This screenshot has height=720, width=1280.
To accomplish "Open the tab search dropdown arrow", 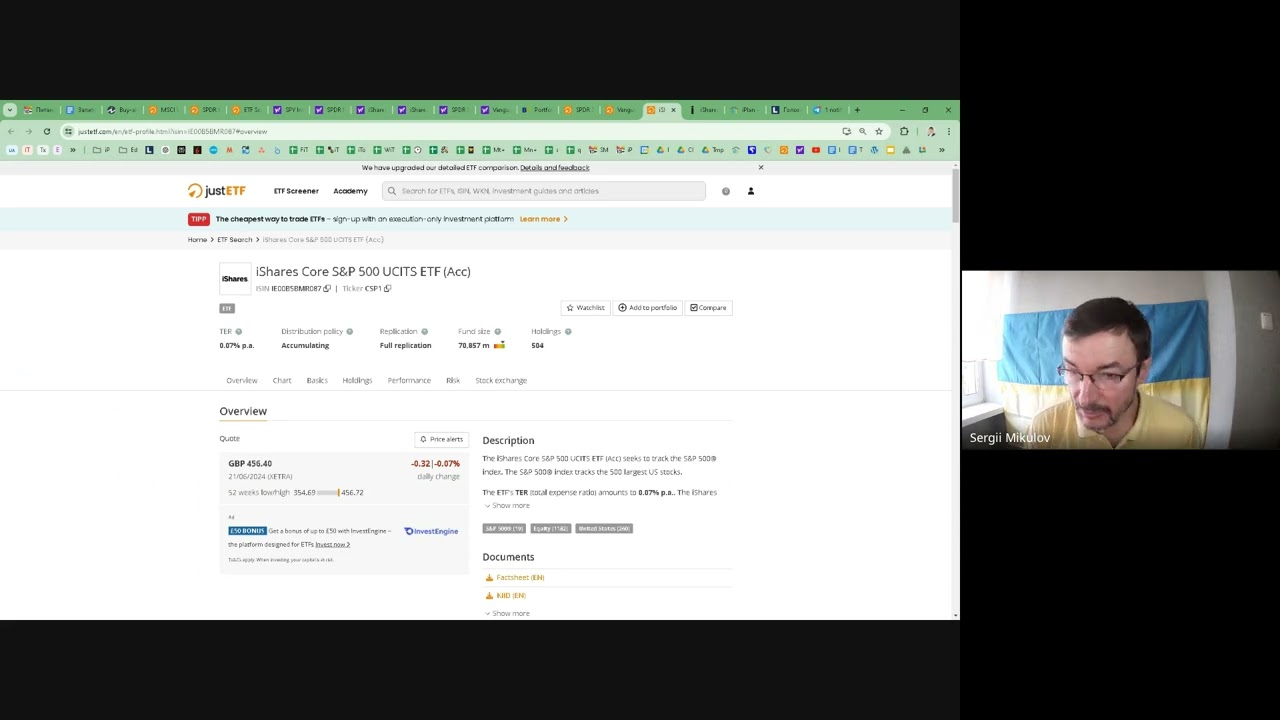I will 9,110.
